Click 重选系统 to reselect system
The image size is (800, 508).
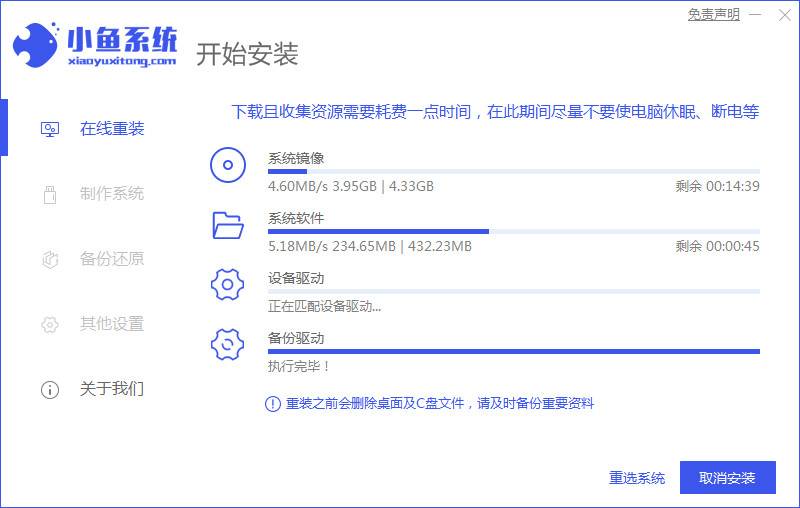tap(637, 478)
